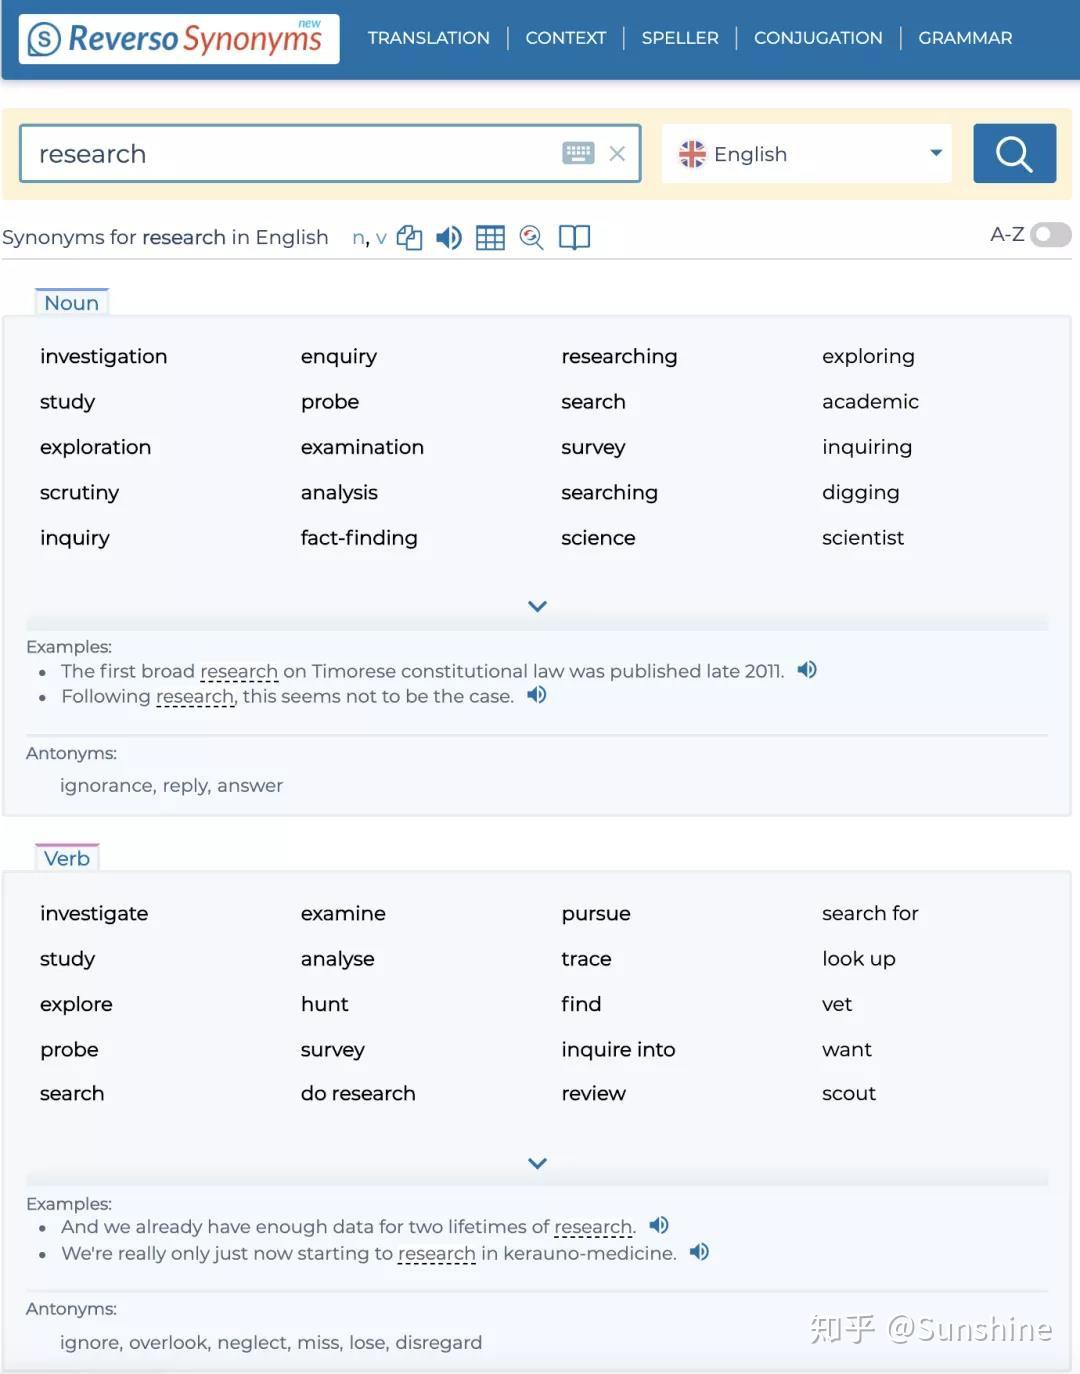Open the TRANSLATION menu item
Viewport: 1080px width, 1374px height.
click(x=429, y=38)
